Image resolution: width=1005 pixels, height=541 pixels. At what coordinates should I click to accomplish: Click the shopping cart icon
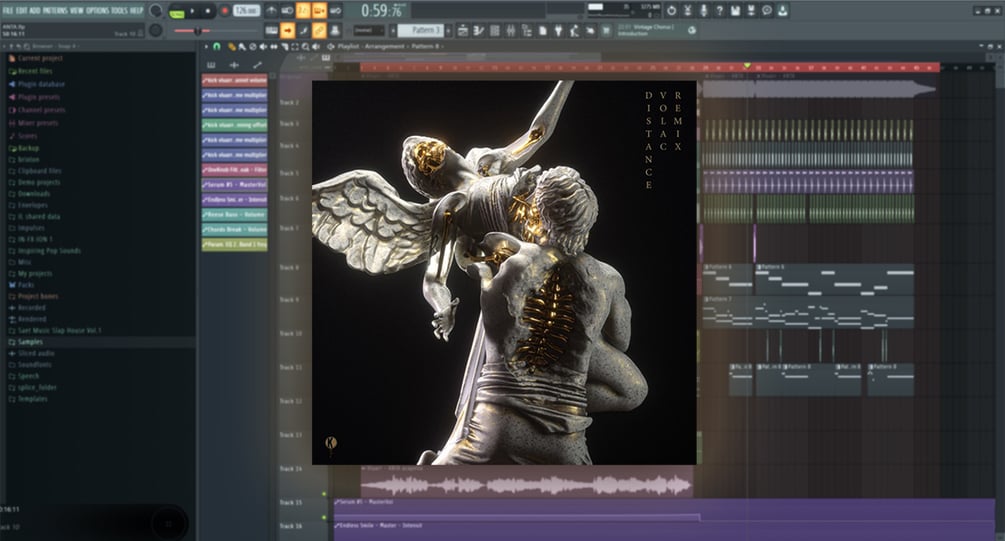pos(606,30)
